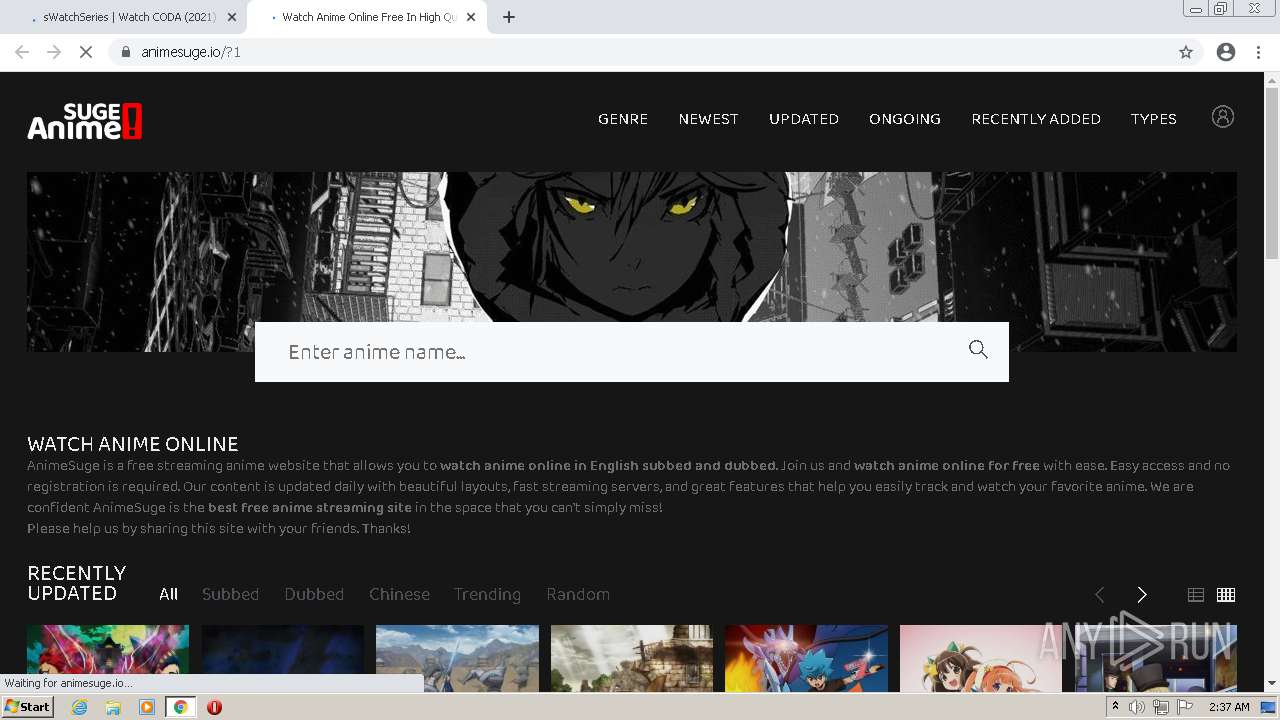Open Action Center flag icon

click(x=1185, y=707)
